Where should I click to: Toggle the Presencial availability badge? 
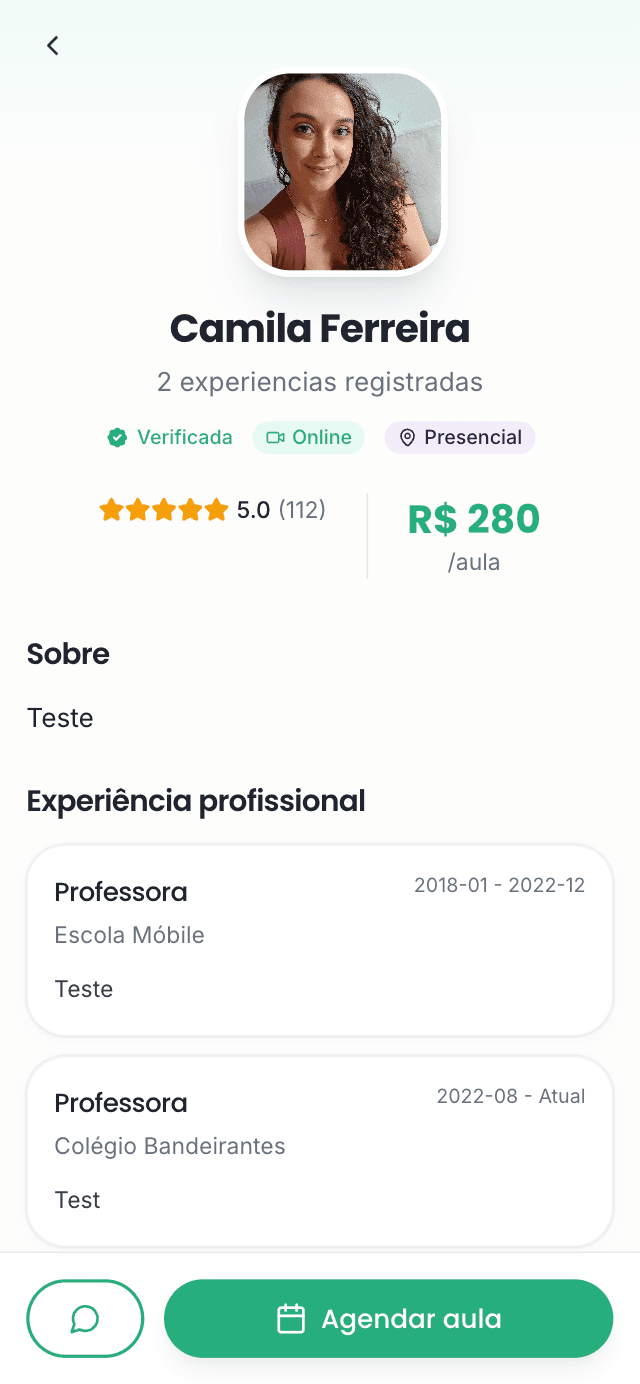tap(460, 437)
